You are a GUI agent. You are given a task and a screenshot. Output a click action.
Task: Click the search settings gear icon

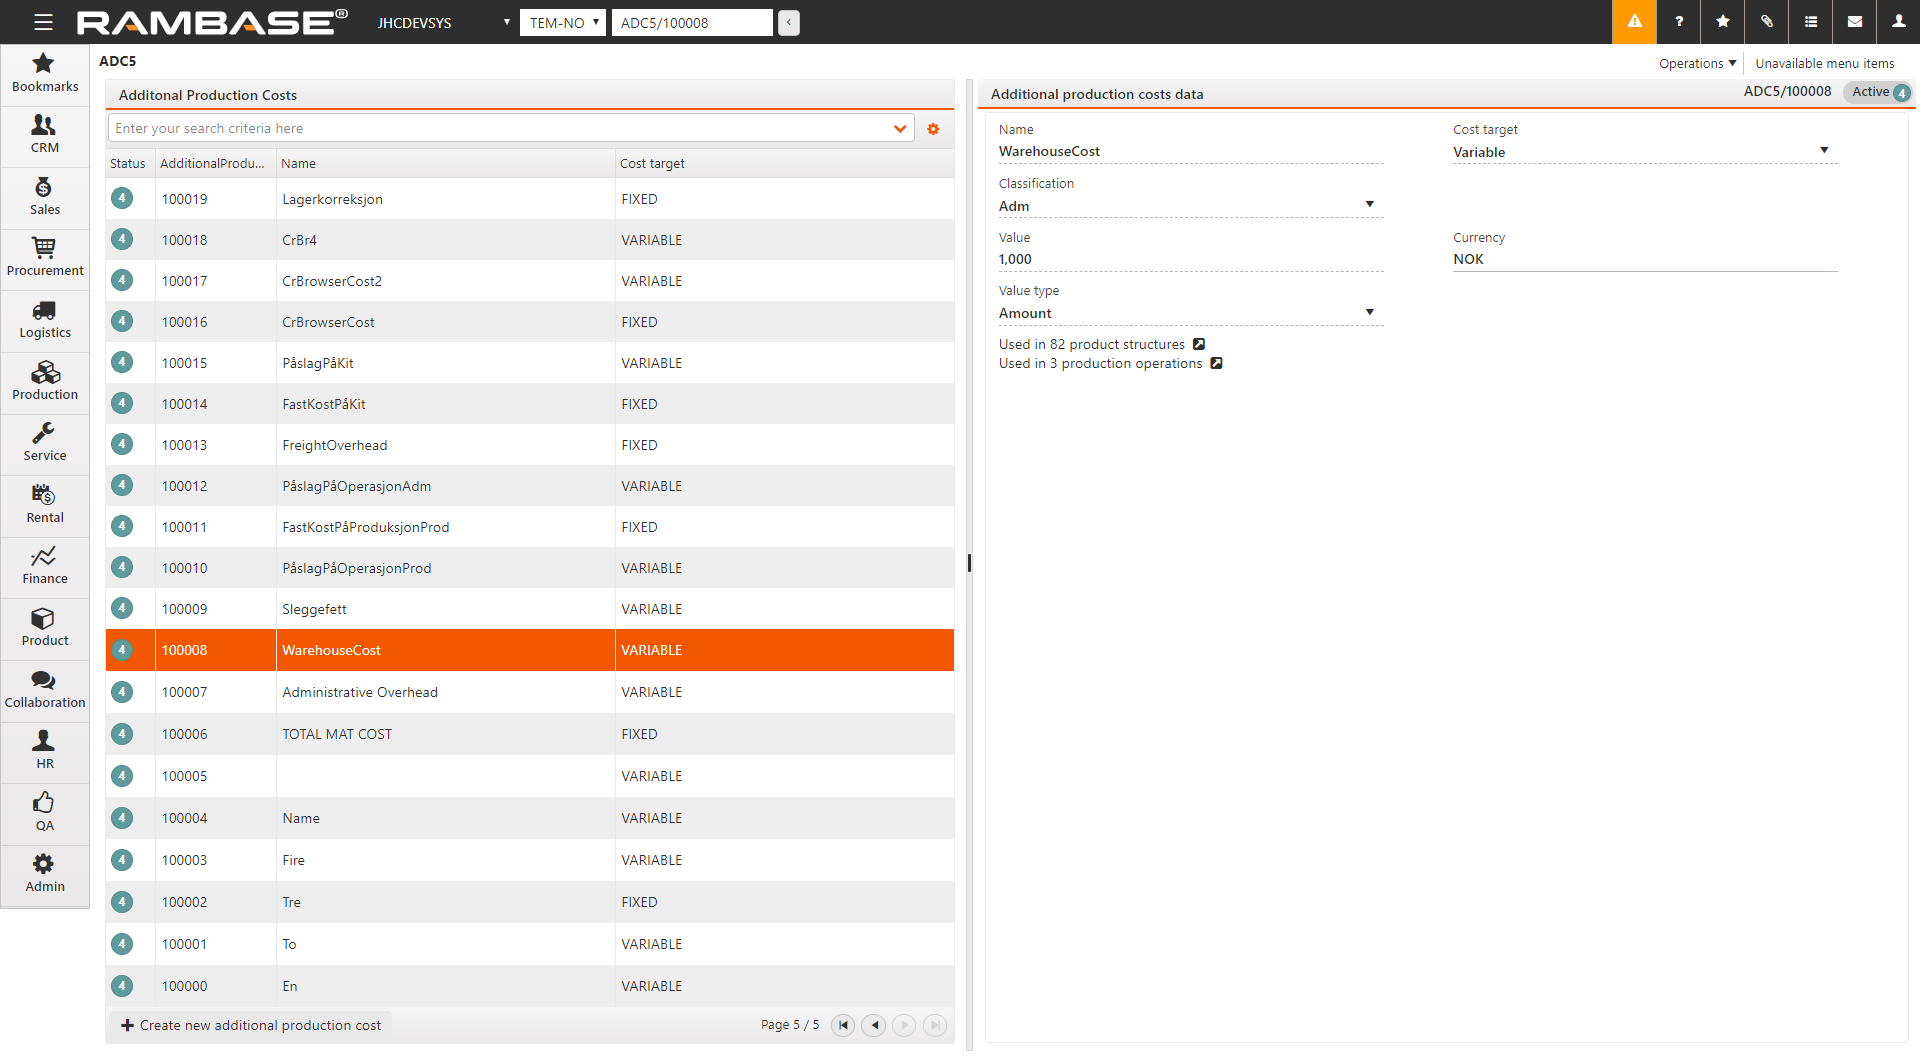click(933, 129)
